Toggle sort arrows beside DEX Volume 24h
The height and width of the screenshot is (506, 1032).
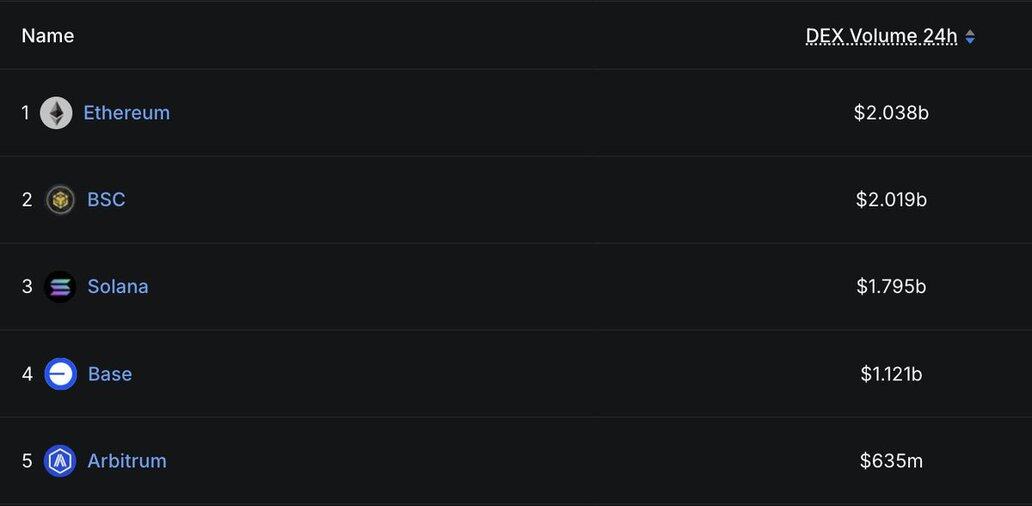point(970,37)
